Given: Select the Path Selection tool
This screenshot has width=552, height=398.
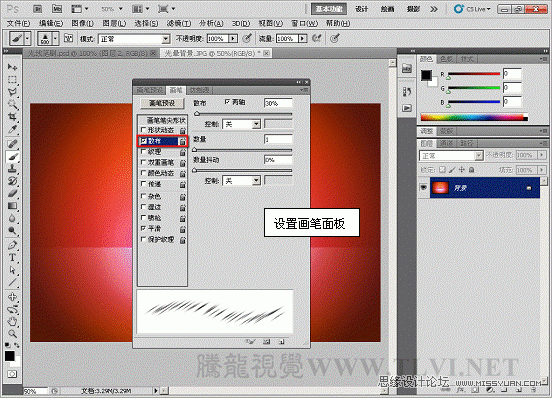Looking at the screenshot, I should 12,270.
